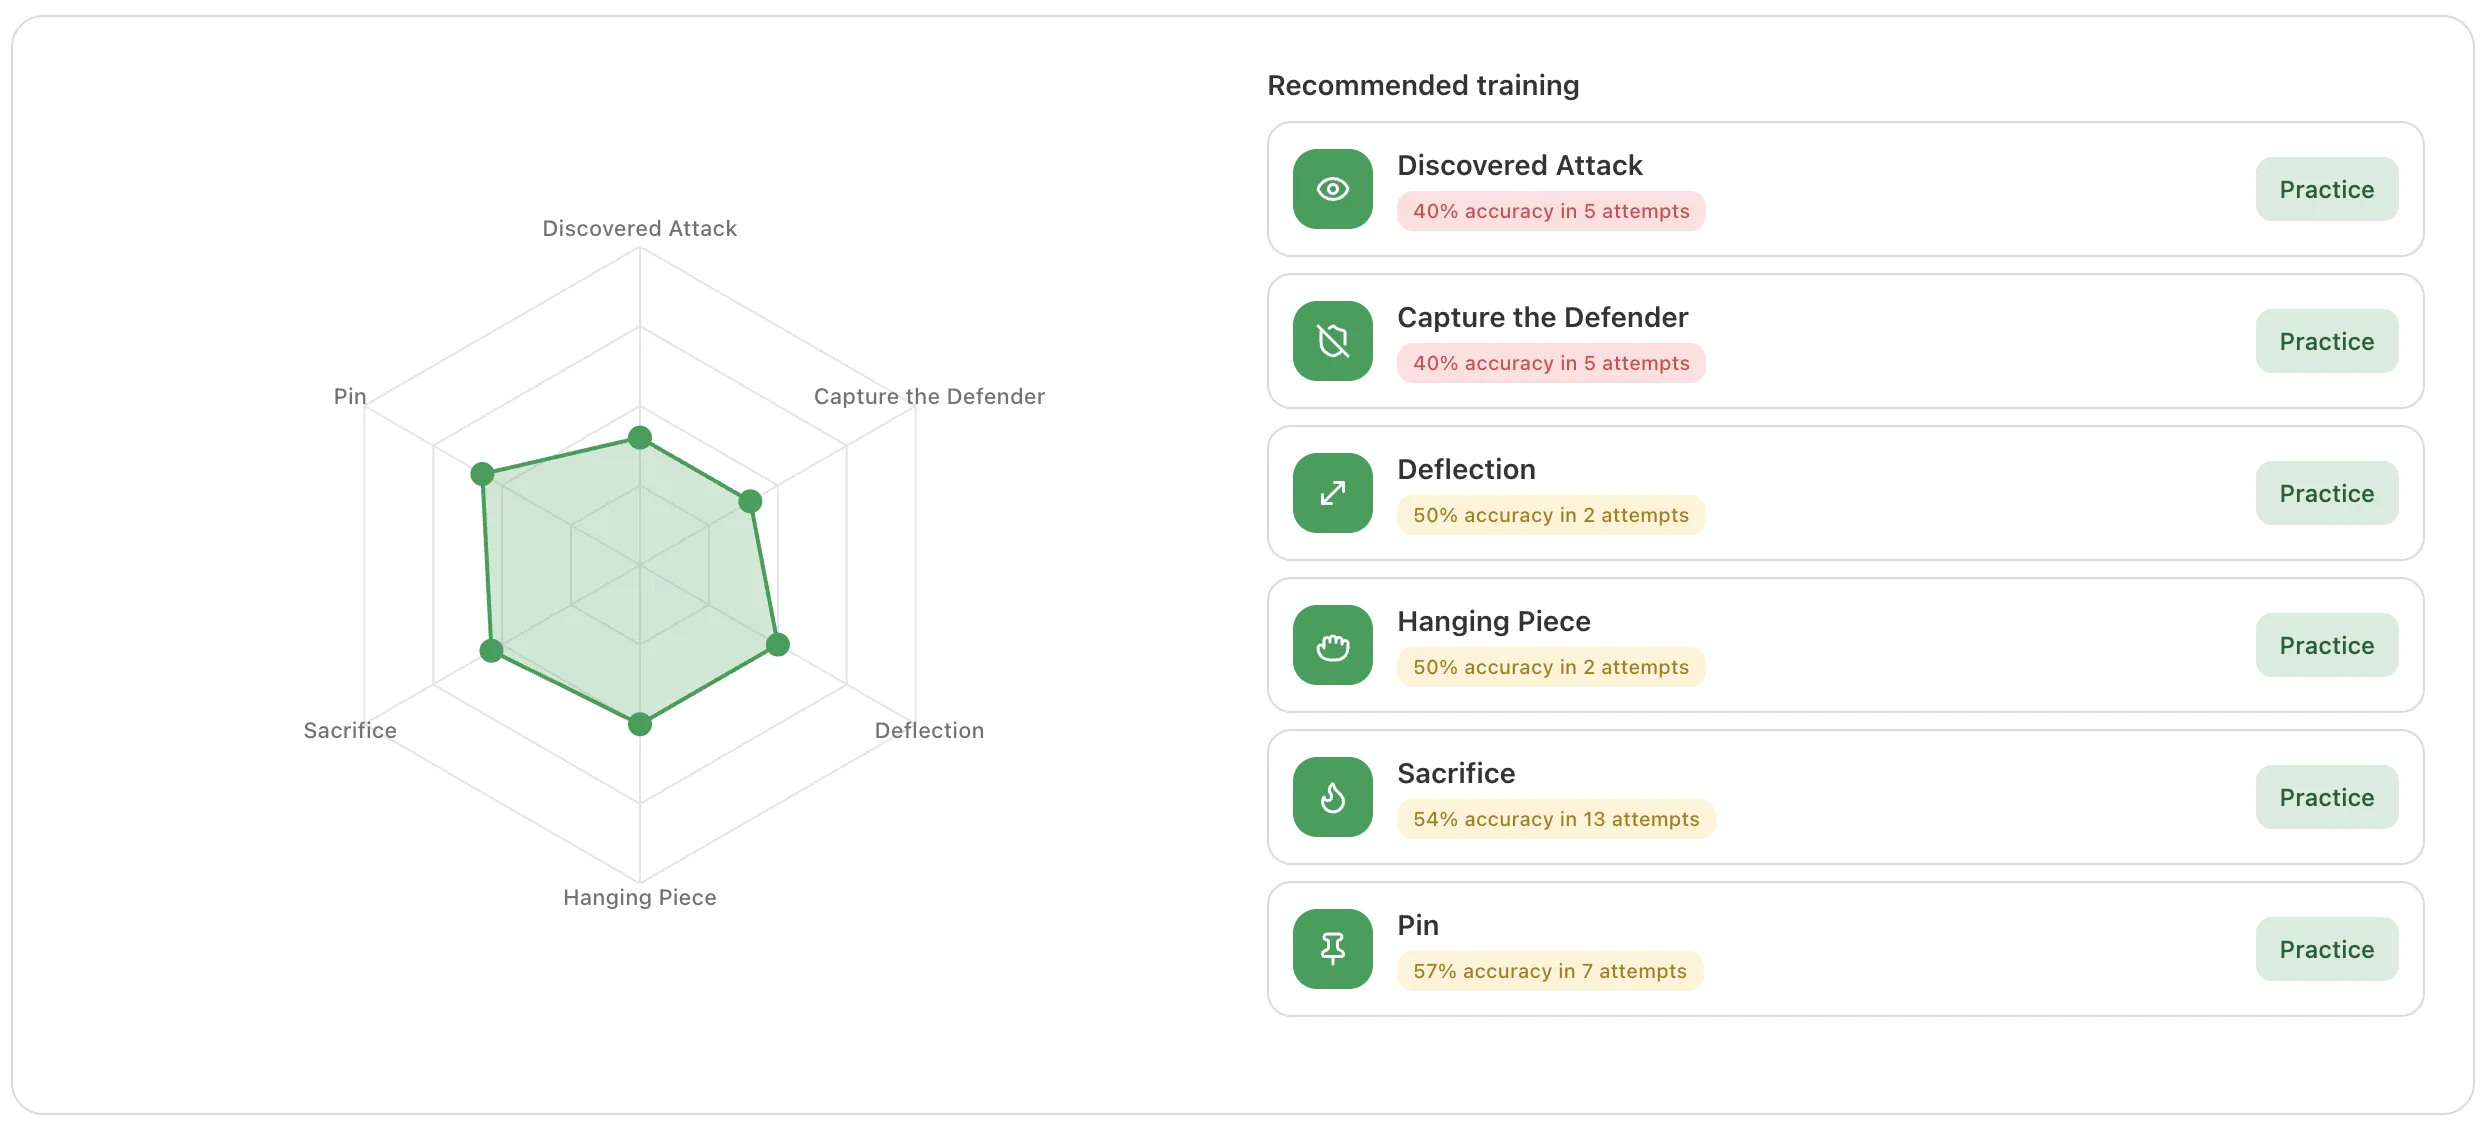The image size is (2486, 1124).
Task: Click Practice for Discovered Attack
Action: click(x=2326, y=189)
